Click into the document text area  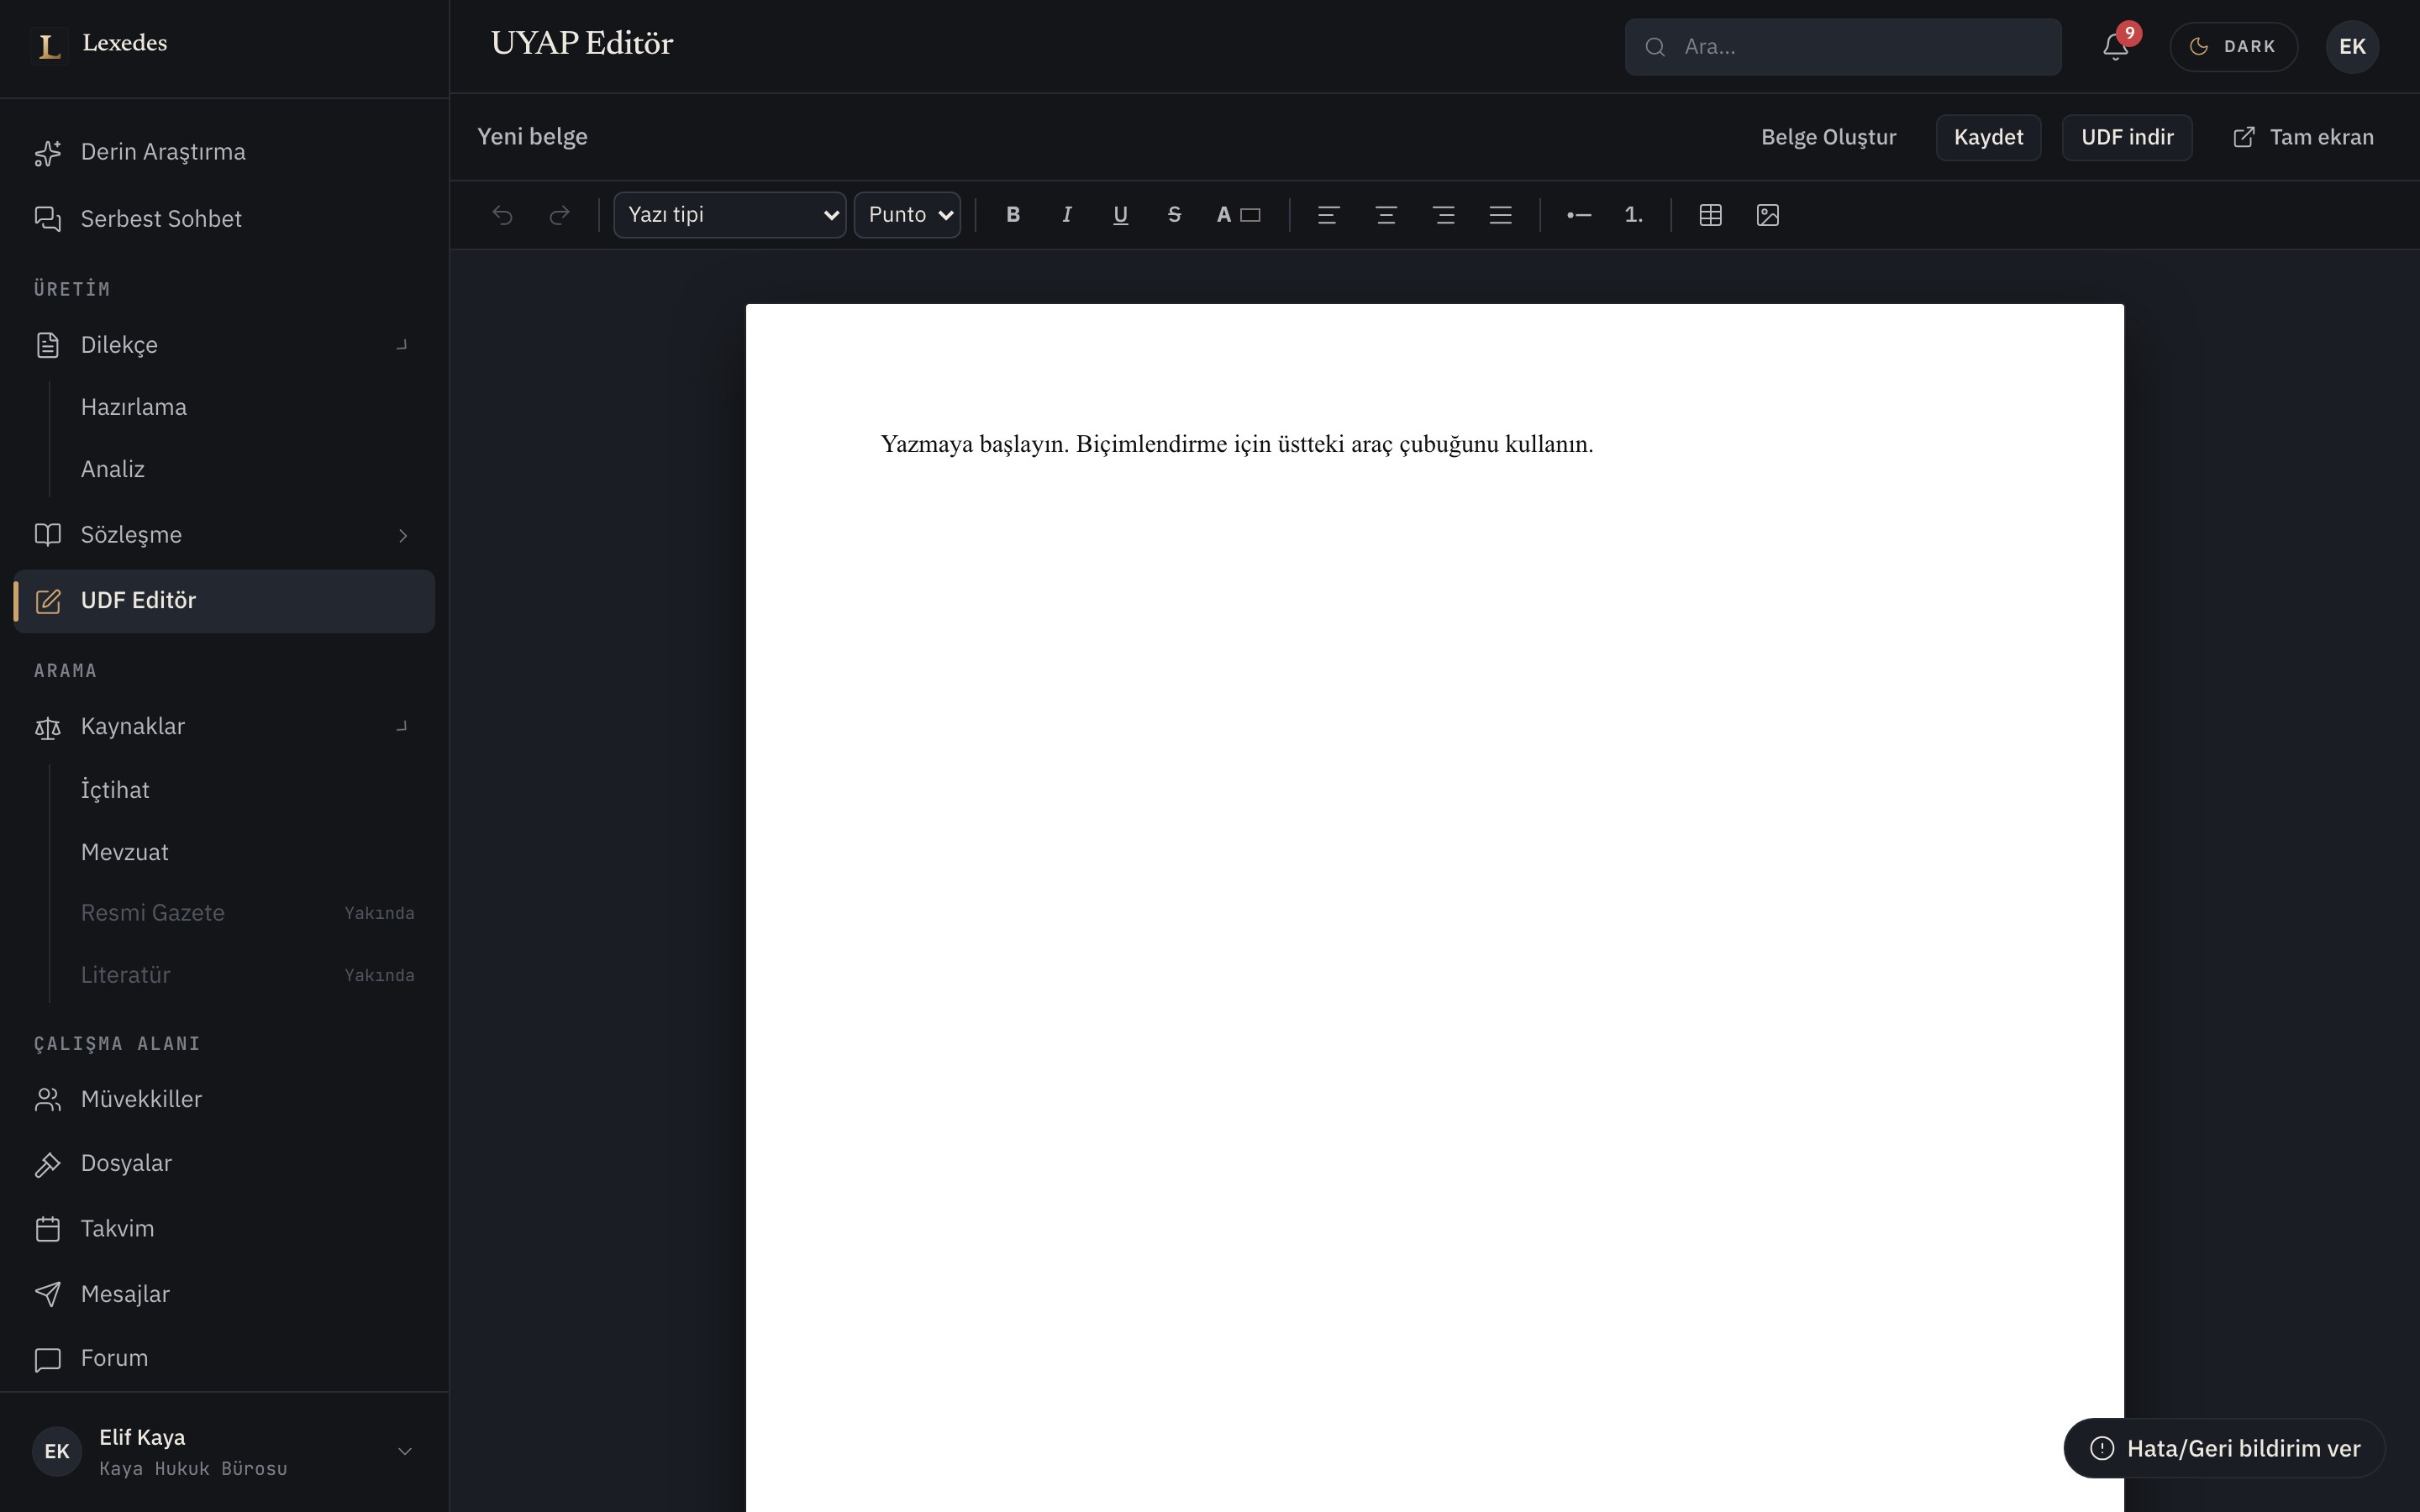(x=1434, y=907)
